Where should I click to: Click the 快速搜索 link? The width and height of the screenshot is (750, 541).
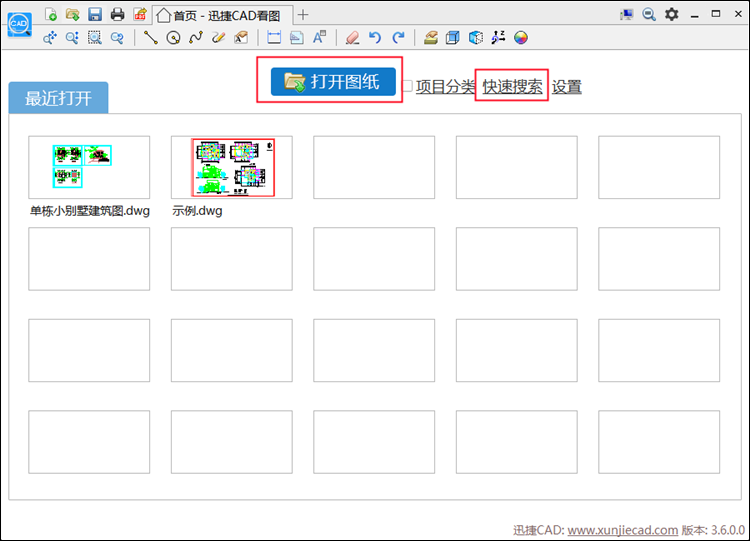pyautogui.click(x=512, y=87)
